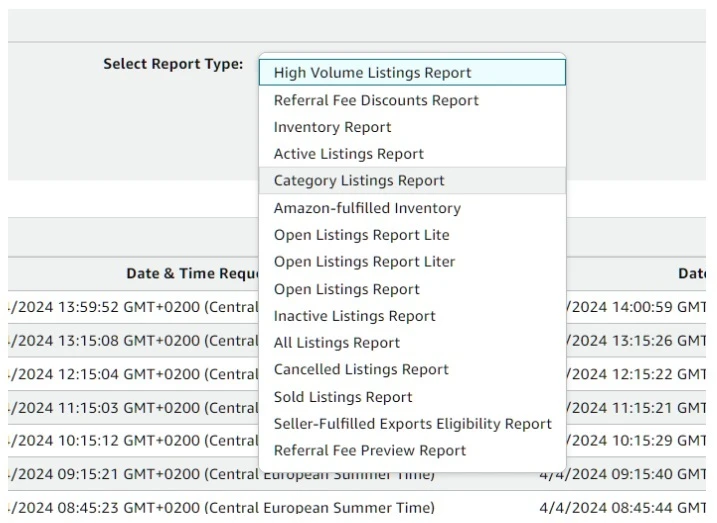Choose Referral Fee Discounts Report
717x523 pixels.
pos(412,100)
